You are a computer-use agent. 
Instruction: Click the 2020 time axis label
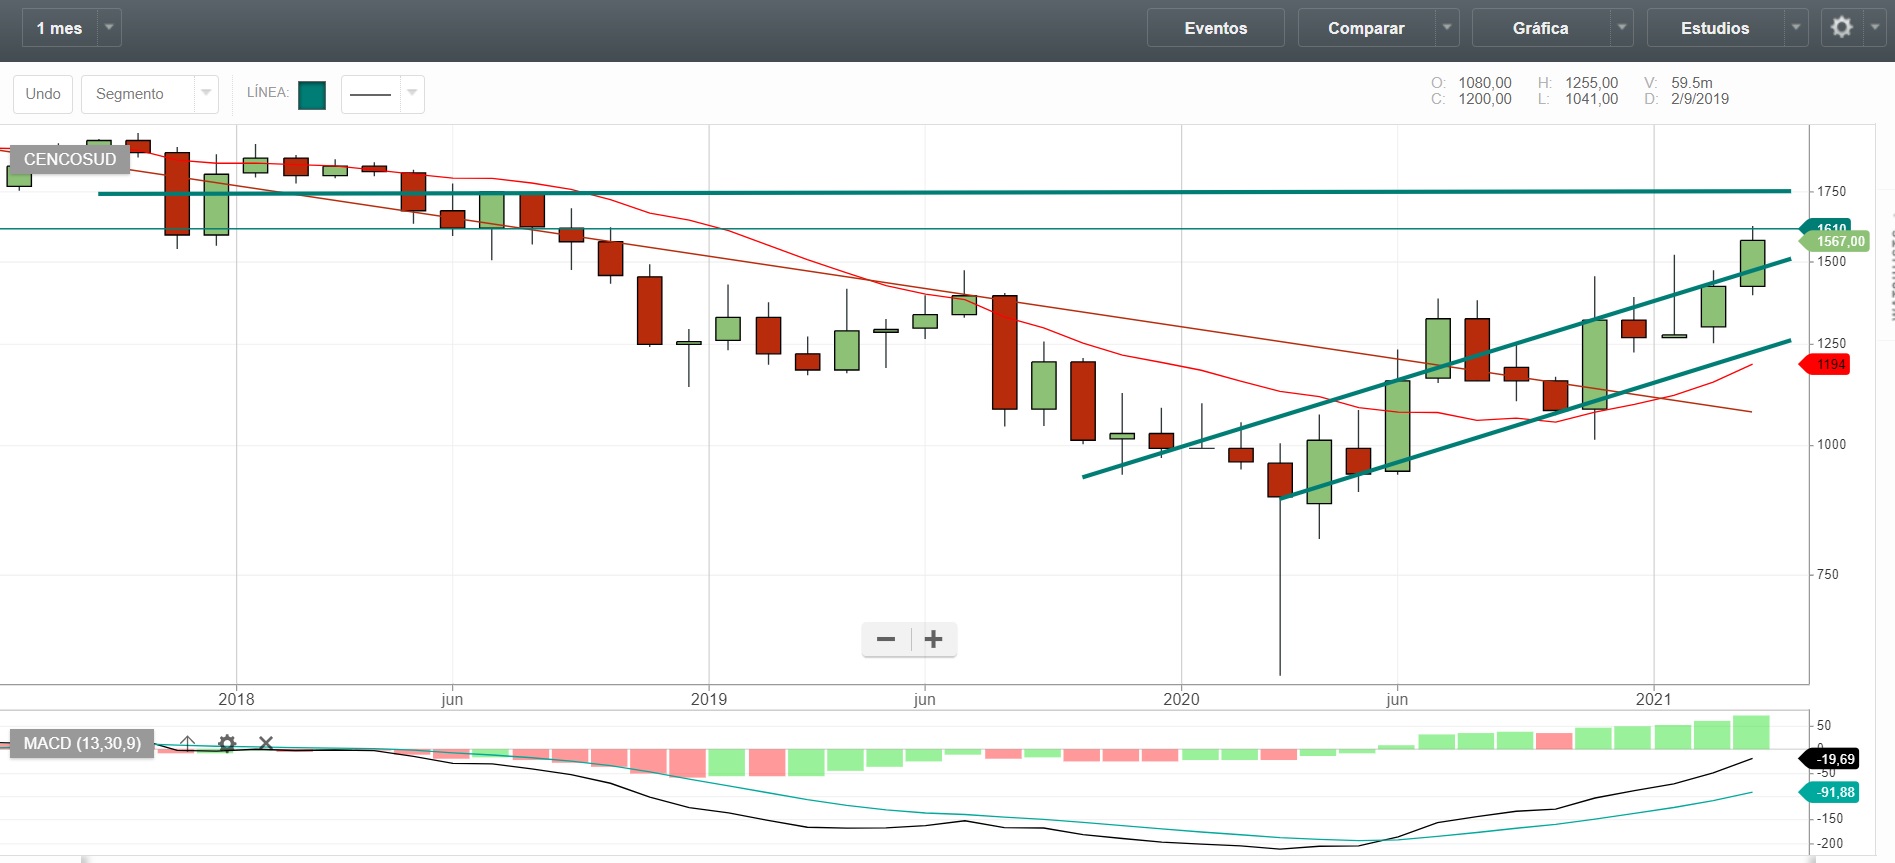point(1181,699)
